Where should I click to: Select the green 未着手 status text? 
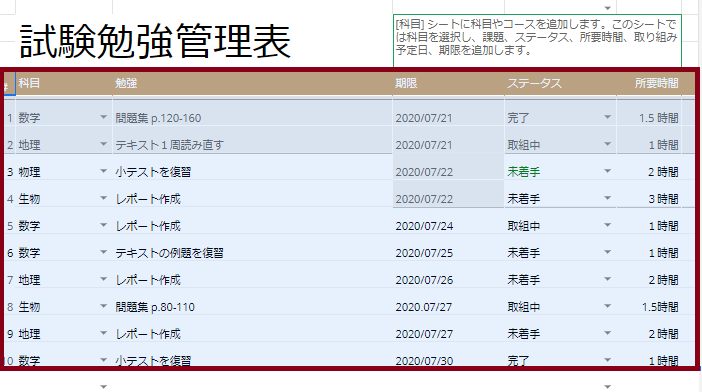pyautogui.click(x=523, y=172)
